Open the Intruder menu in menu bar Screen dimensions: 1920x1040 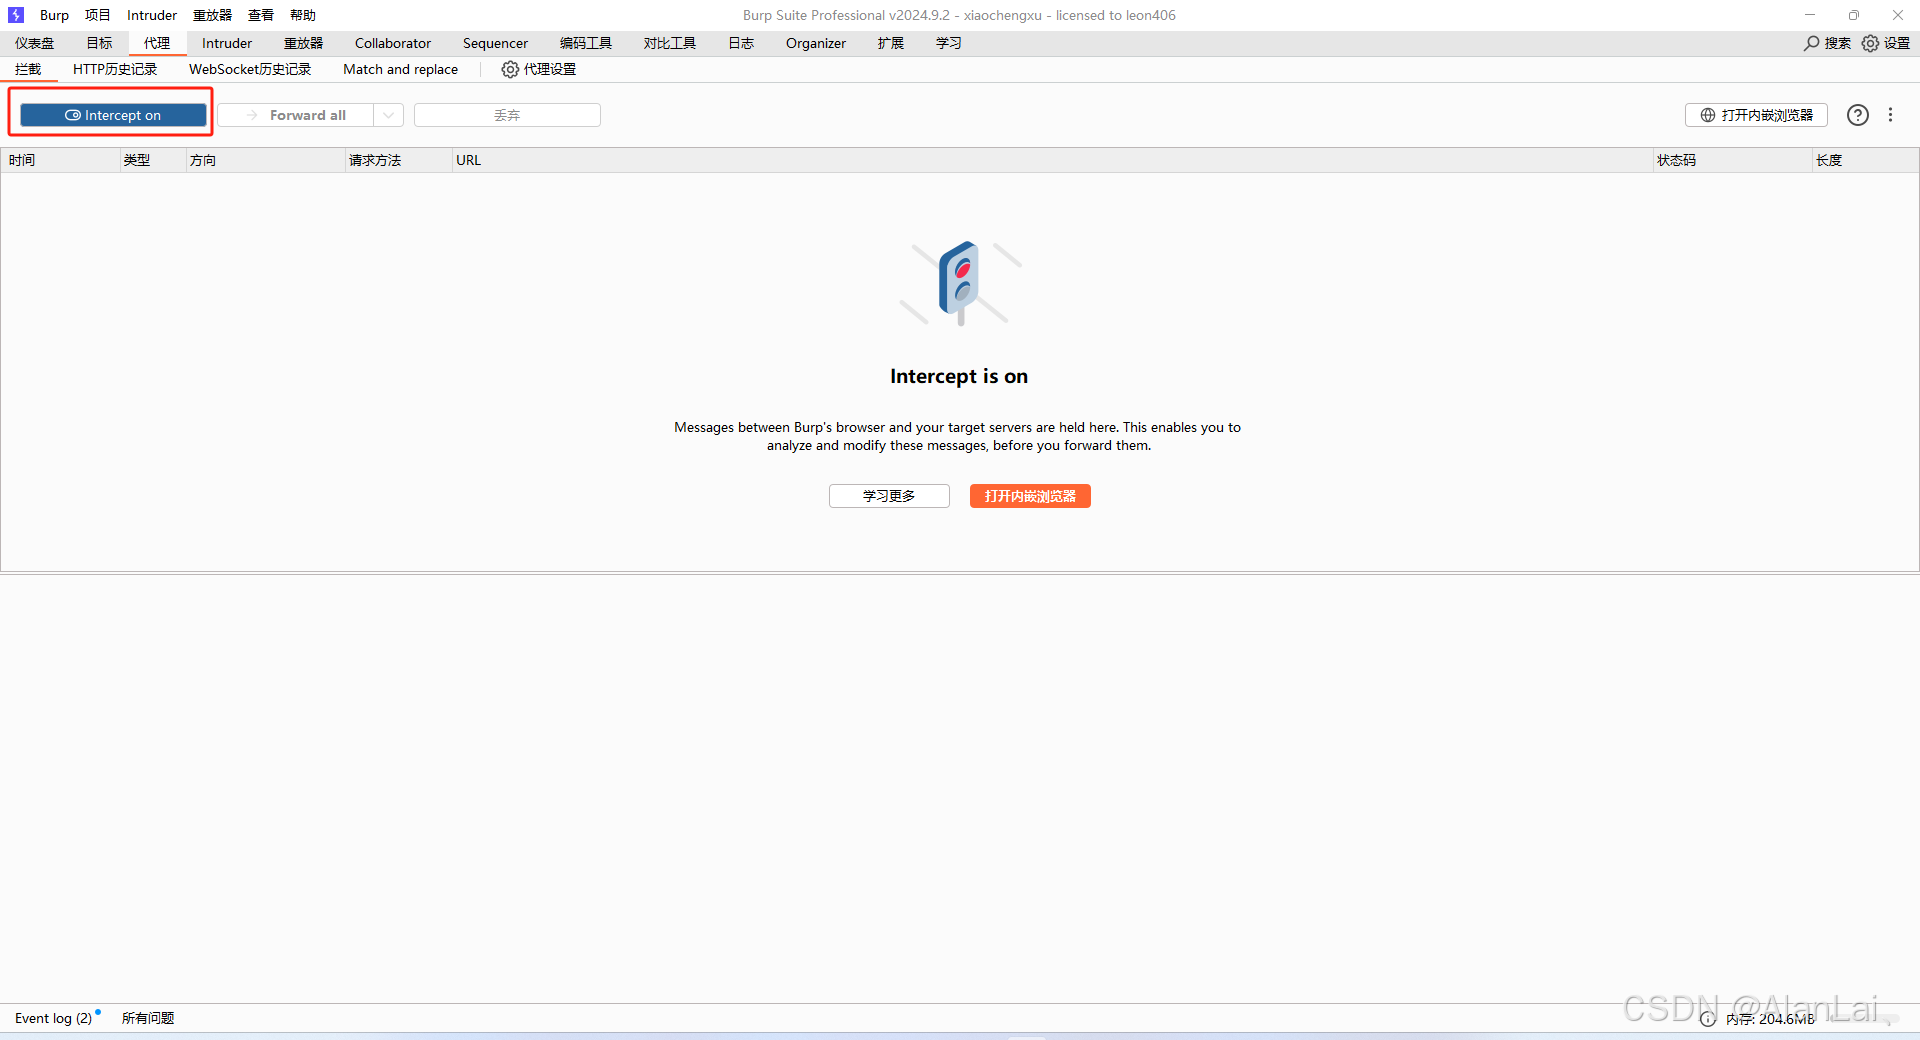click(x=152, y=15)
